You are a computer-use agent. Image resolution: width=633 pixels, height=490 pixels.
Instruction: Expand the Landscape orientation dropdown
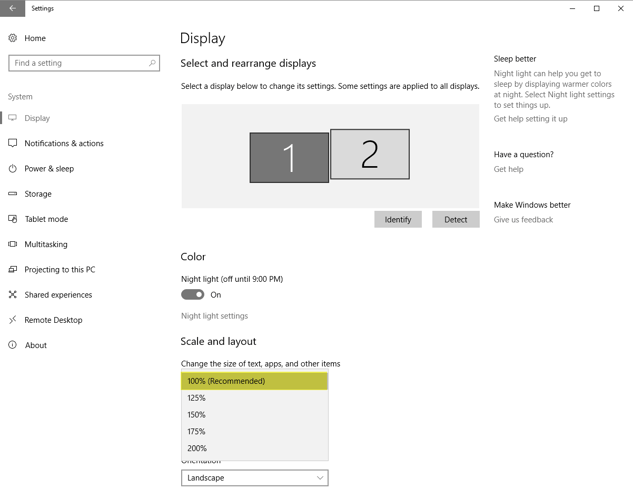tap(254, 478)
